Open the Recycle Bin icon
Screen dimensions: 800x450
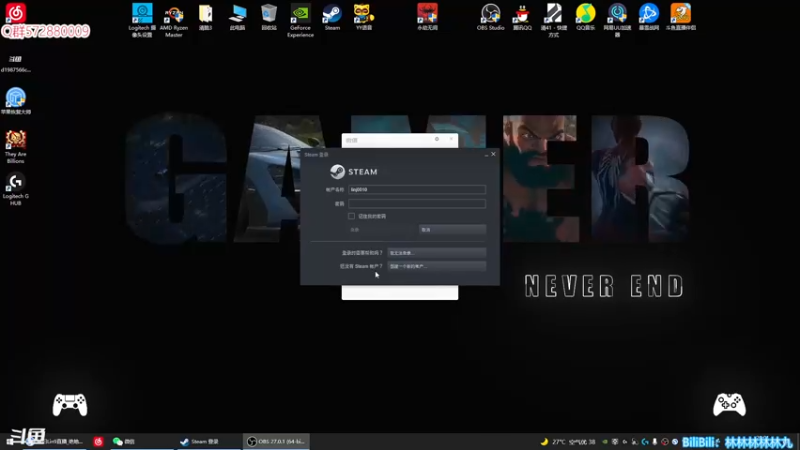tap(269, 17)
